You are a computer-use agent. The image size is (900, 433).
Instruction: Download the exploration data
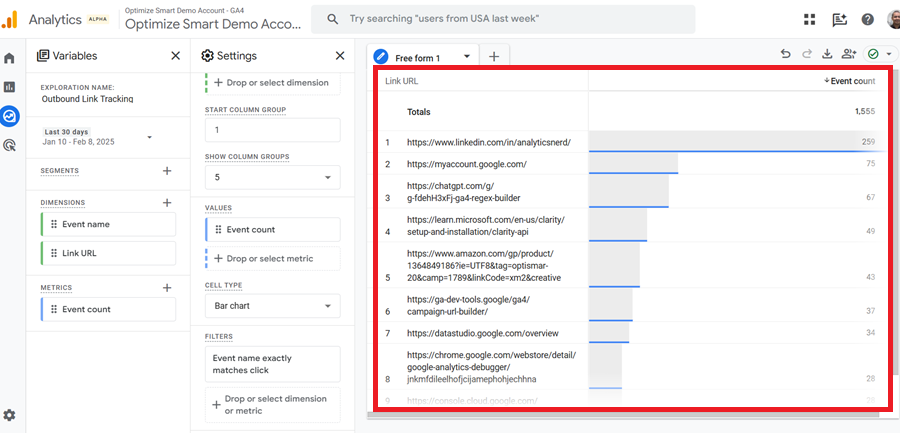tap(827, 54)
